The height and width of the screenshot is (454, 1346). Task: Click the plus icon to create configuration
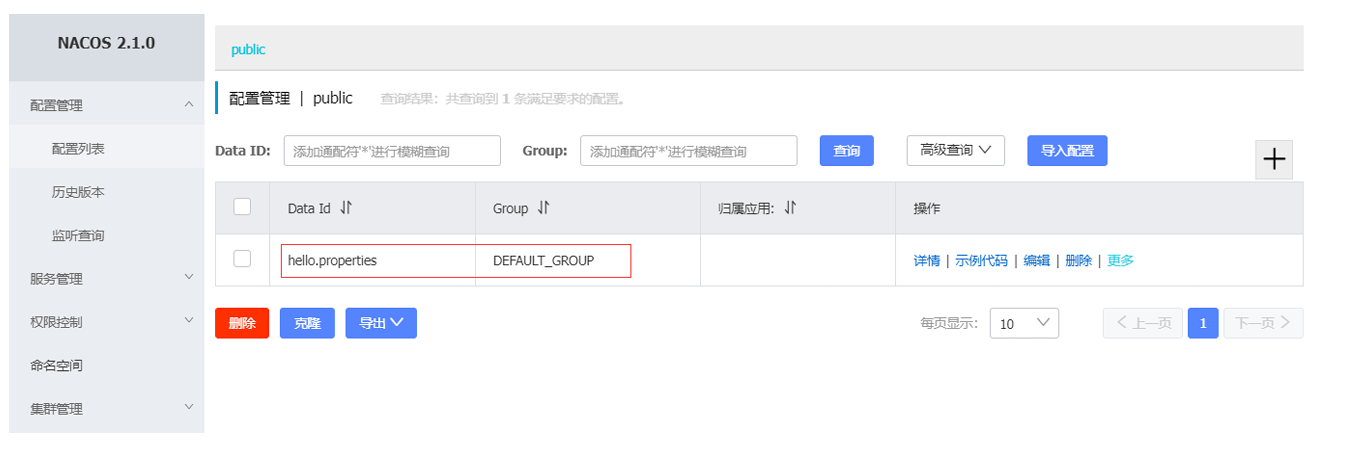point(1274,160)
